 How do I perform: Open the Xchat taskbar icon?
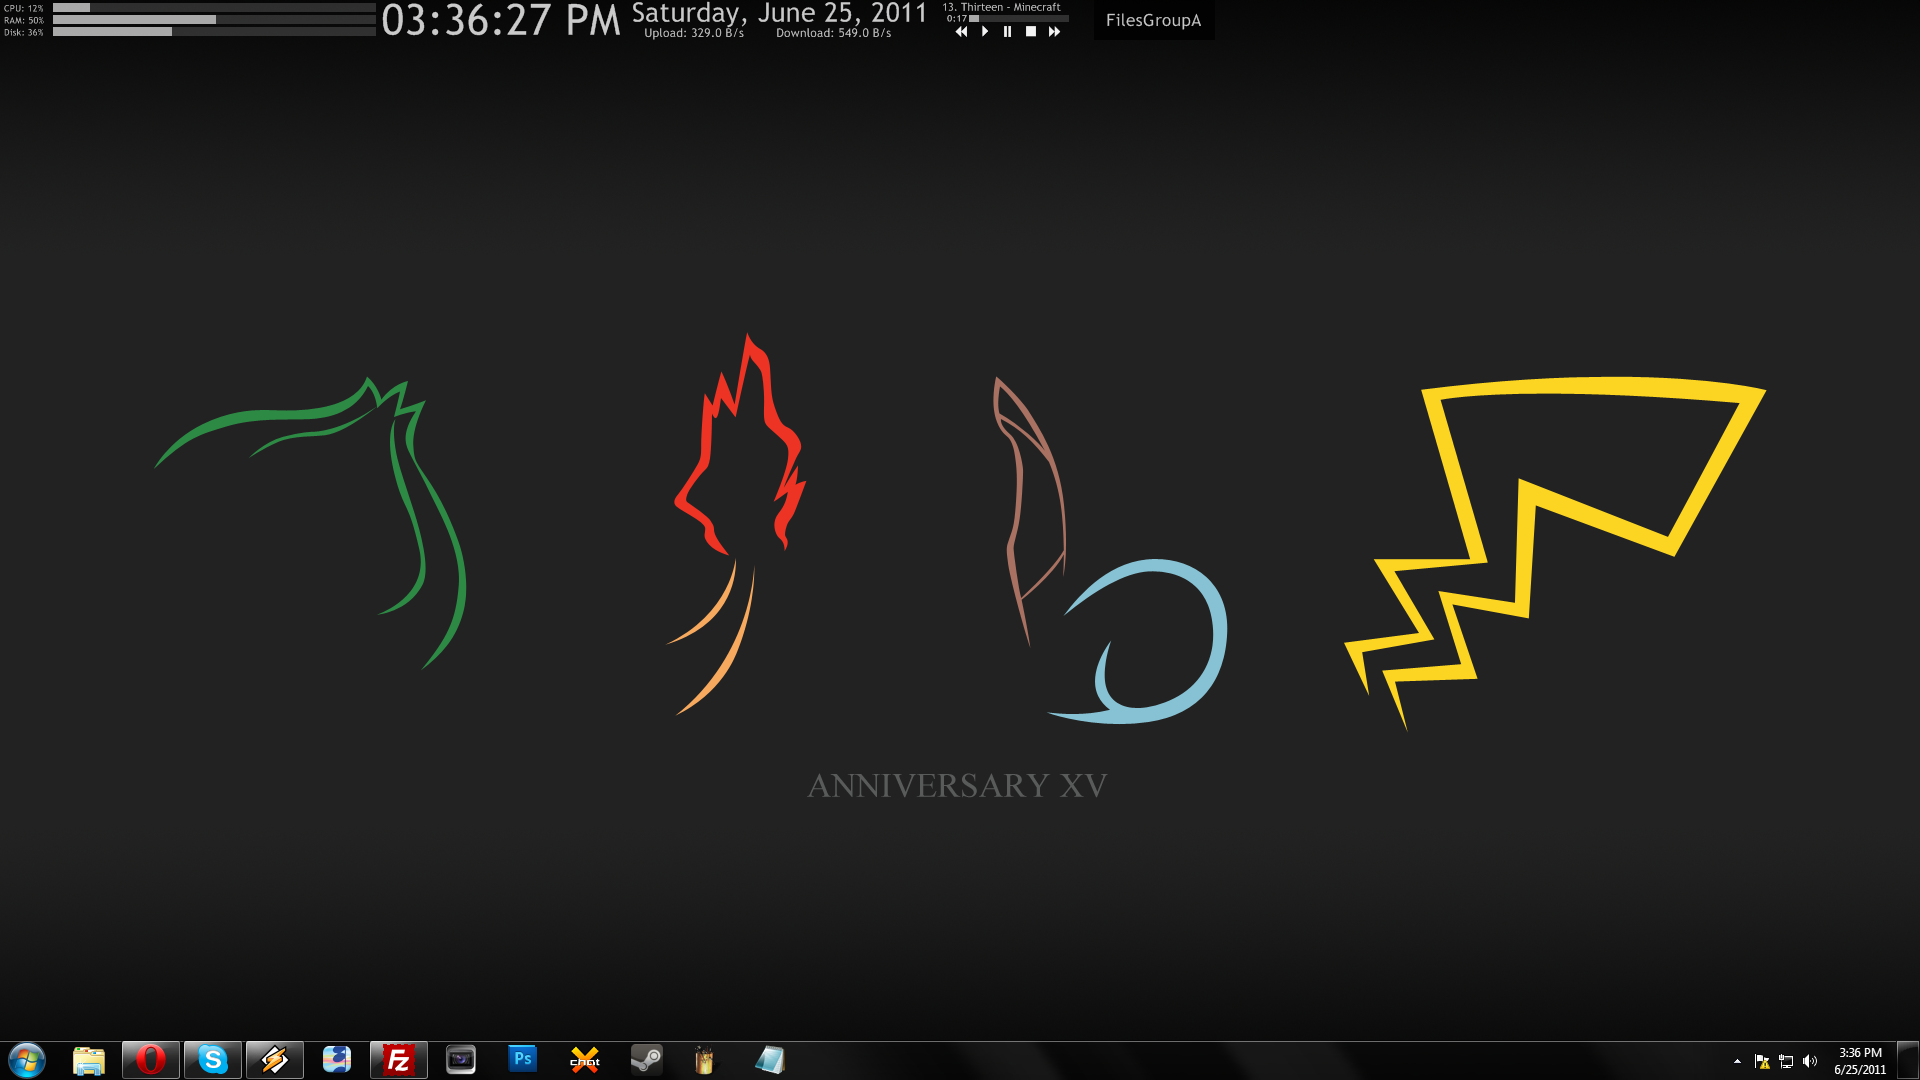585,1060
